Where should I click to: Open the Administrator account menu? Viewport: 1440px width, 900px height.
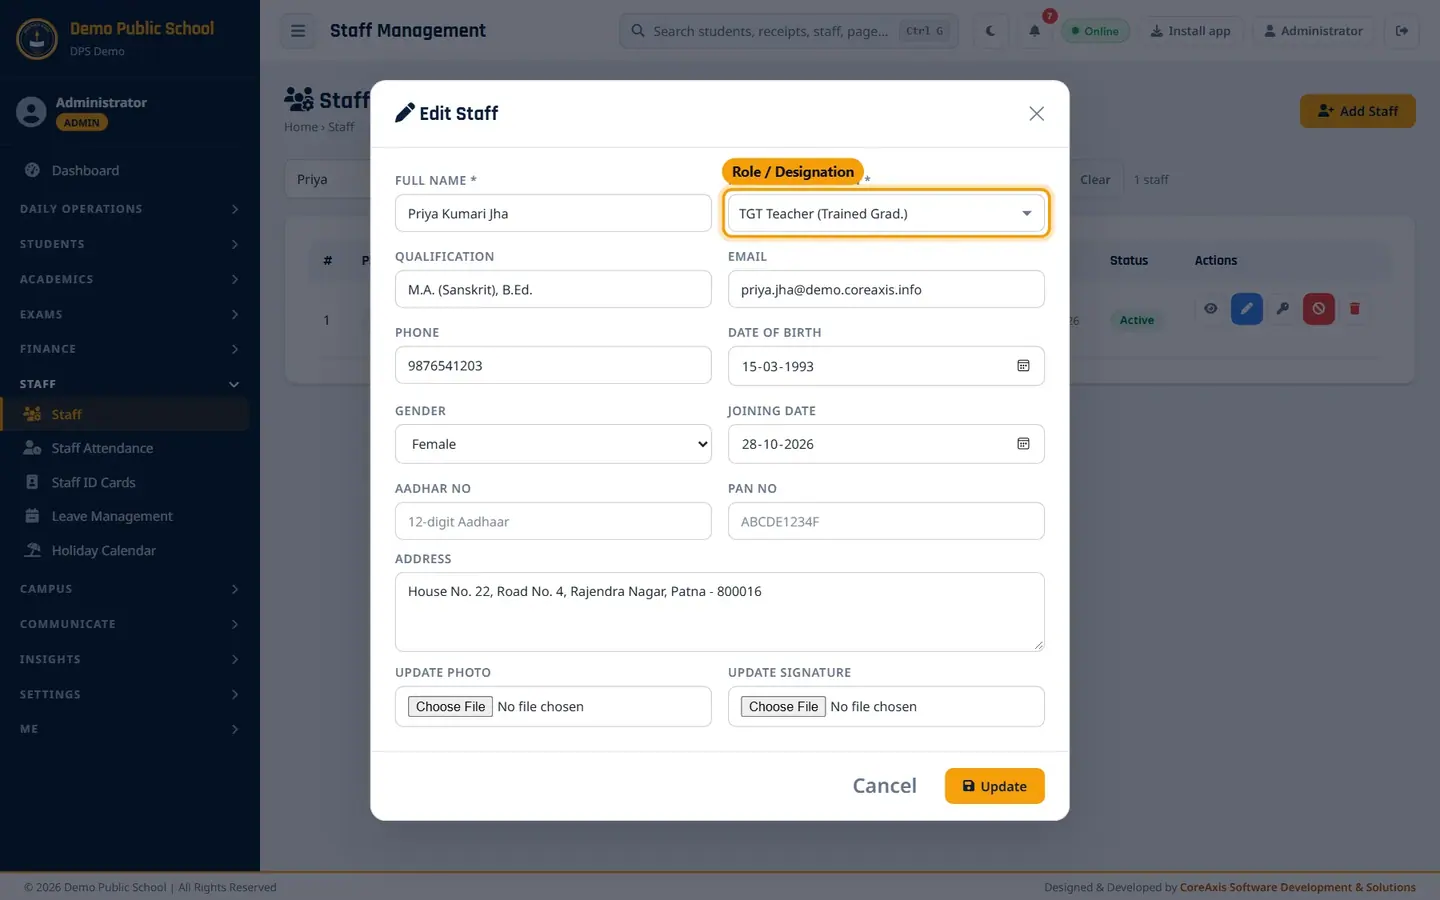click(1313, 31)
